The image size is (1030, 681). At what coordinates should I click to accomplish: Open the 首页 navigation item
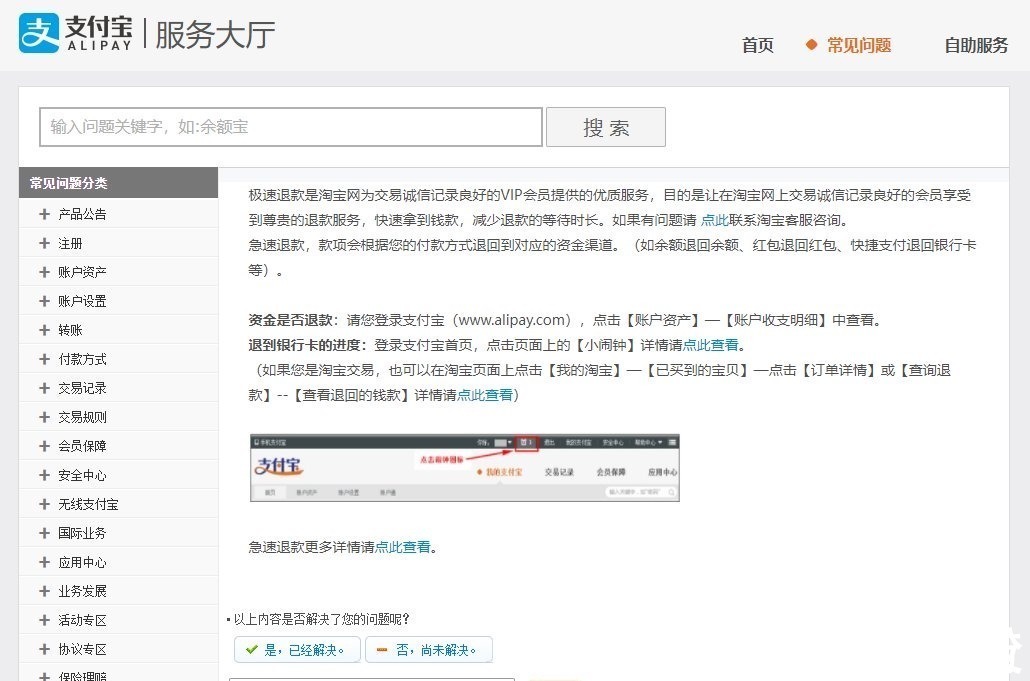pos(757,45)
